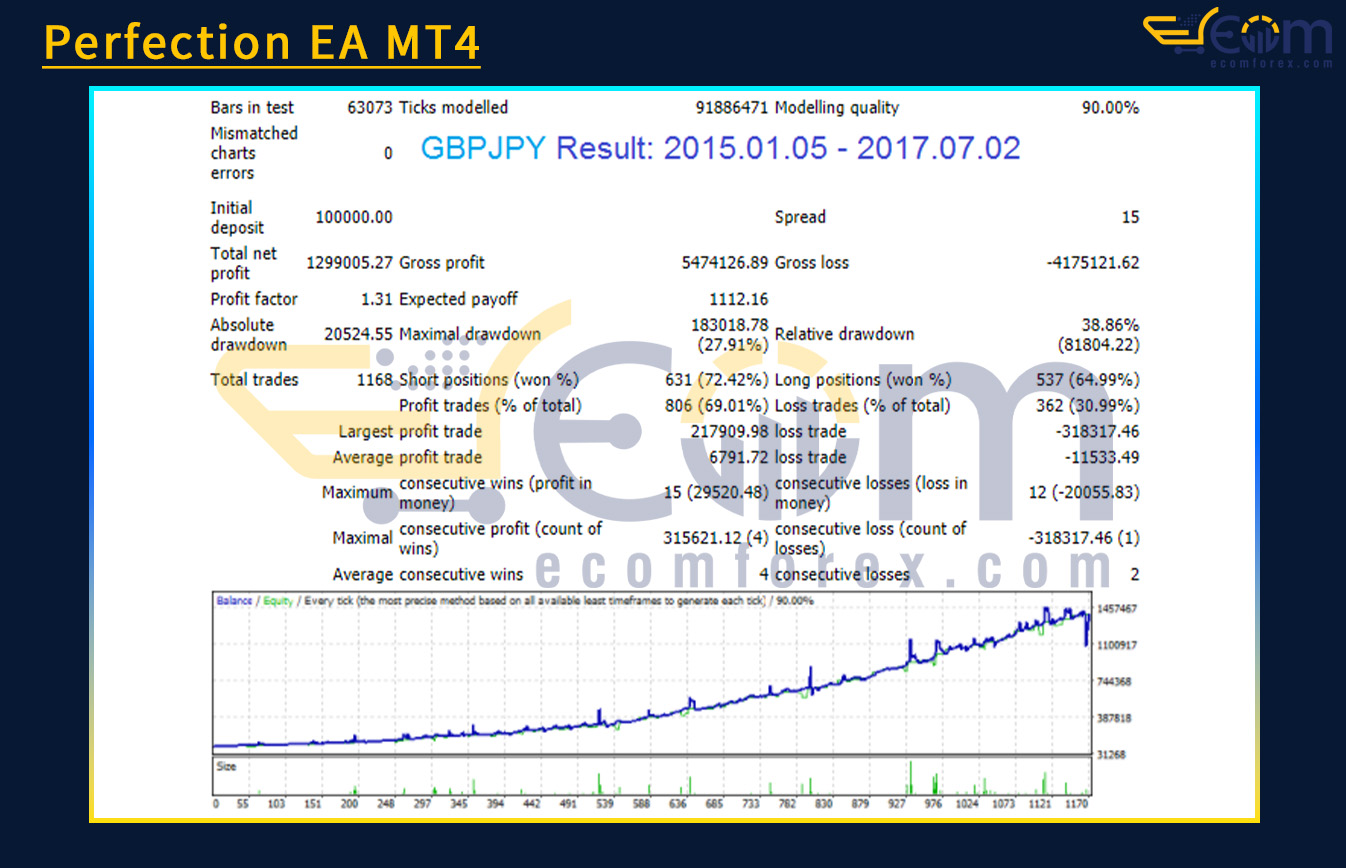Image resolution: width=1346 pixels, height=868 pixels.
Task: Click consecutive wins value 15 (29520.48)
Action: coord(716,493)
